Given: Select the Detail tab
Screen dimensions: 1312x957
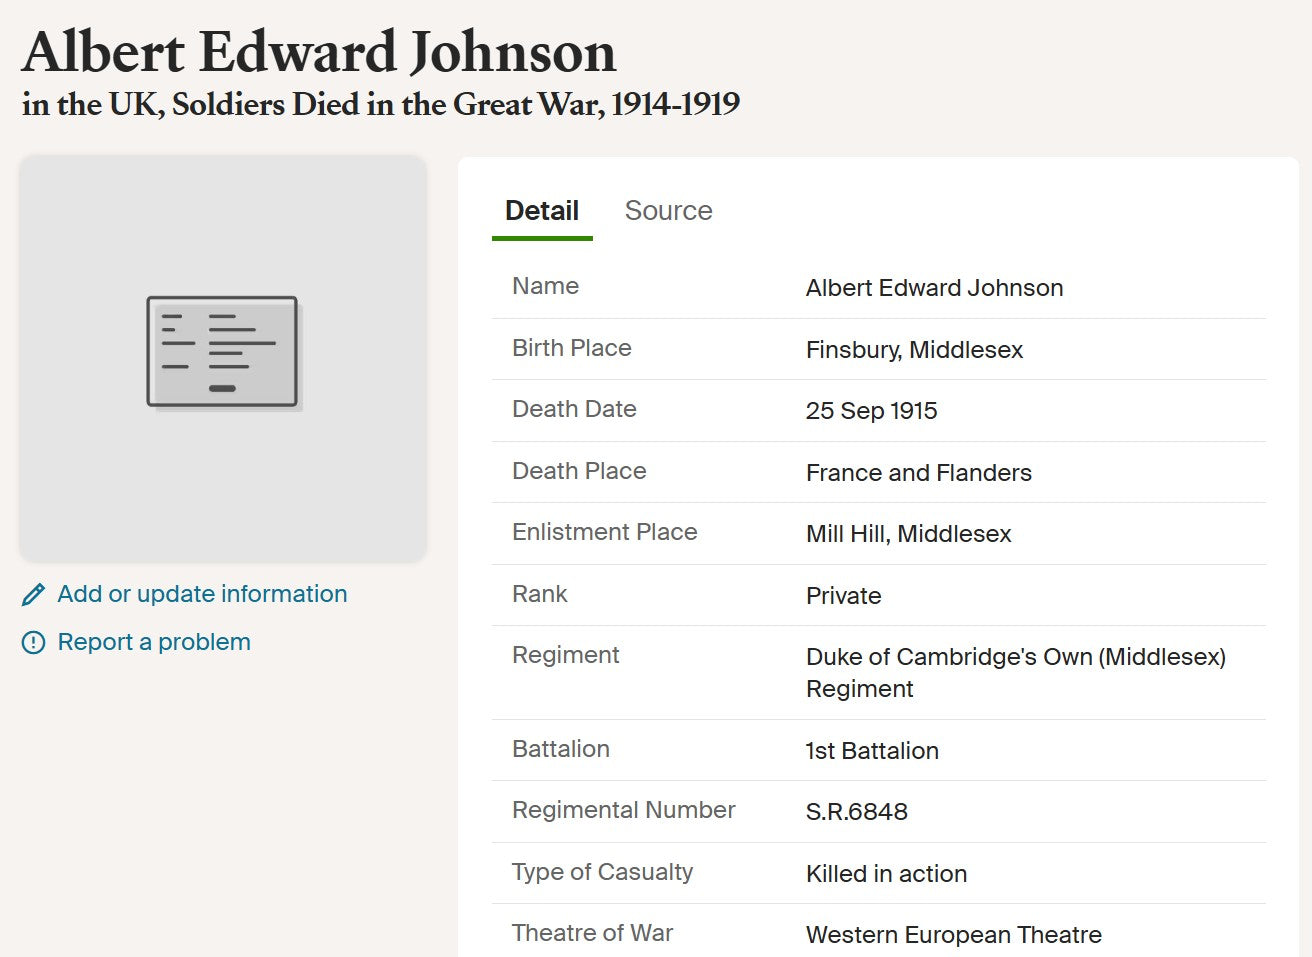Looking at the screenshot, I should [541, 211].
